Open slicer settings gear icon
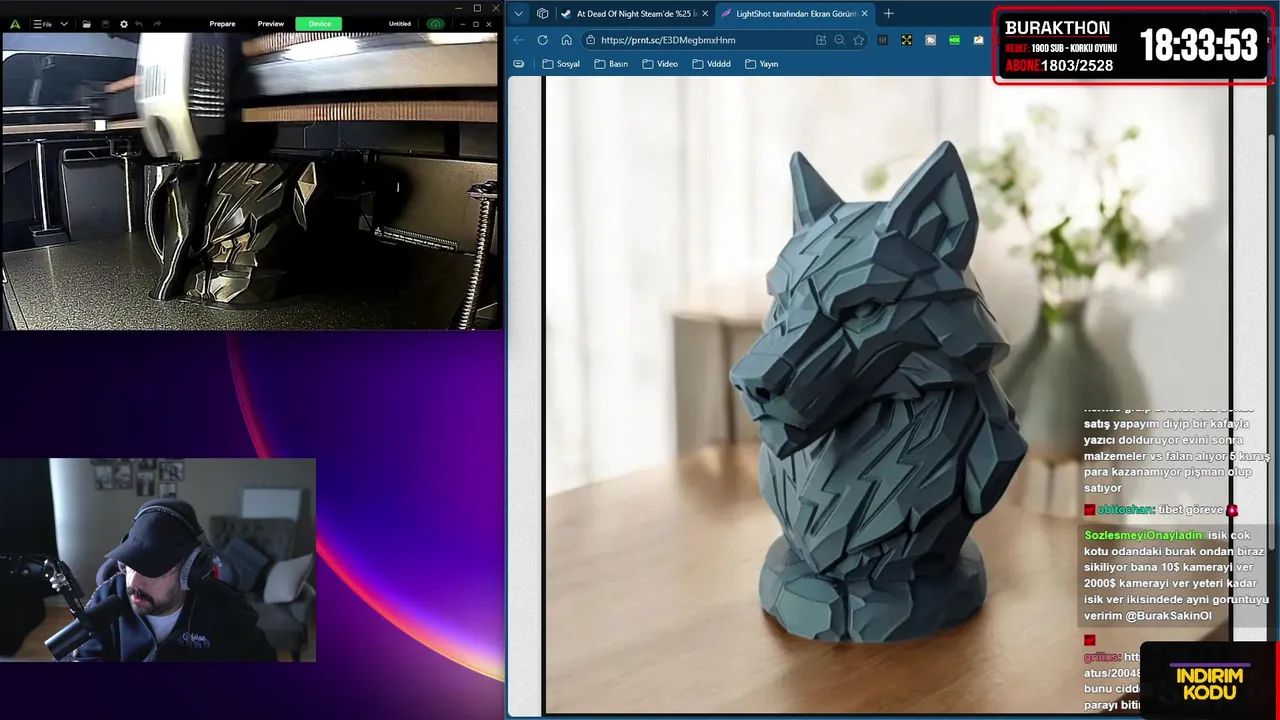Viewport: 1280px width, 720px height. coord(124,24)
